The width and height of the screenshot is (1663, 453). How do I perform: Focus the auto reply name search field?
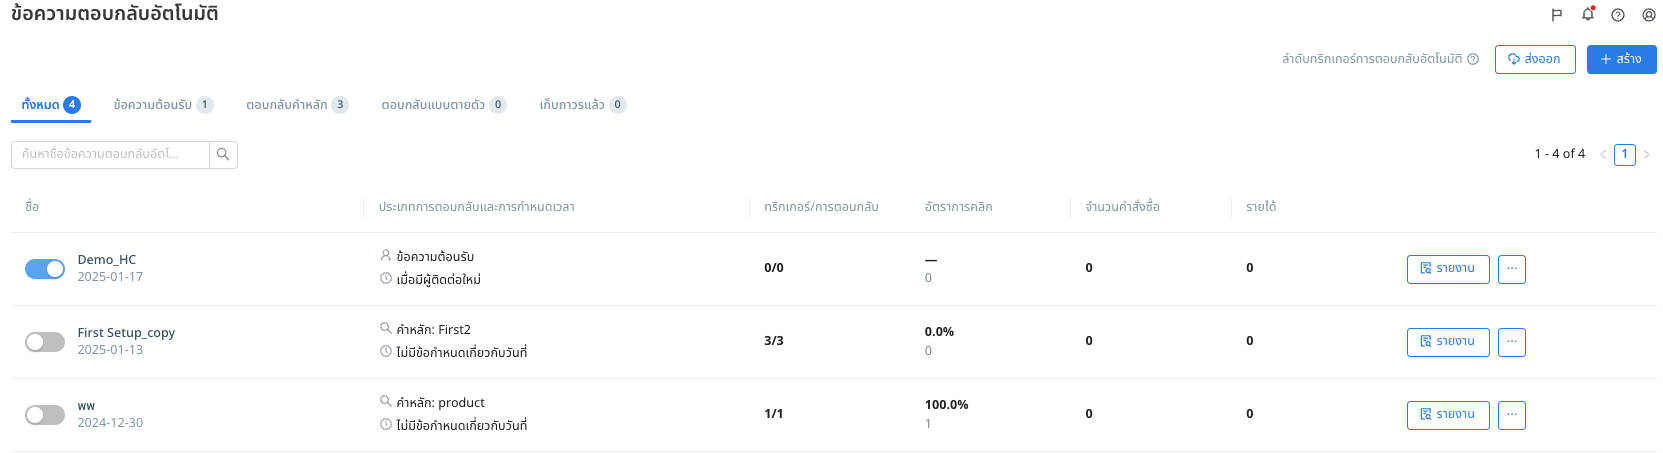point(110,154)
